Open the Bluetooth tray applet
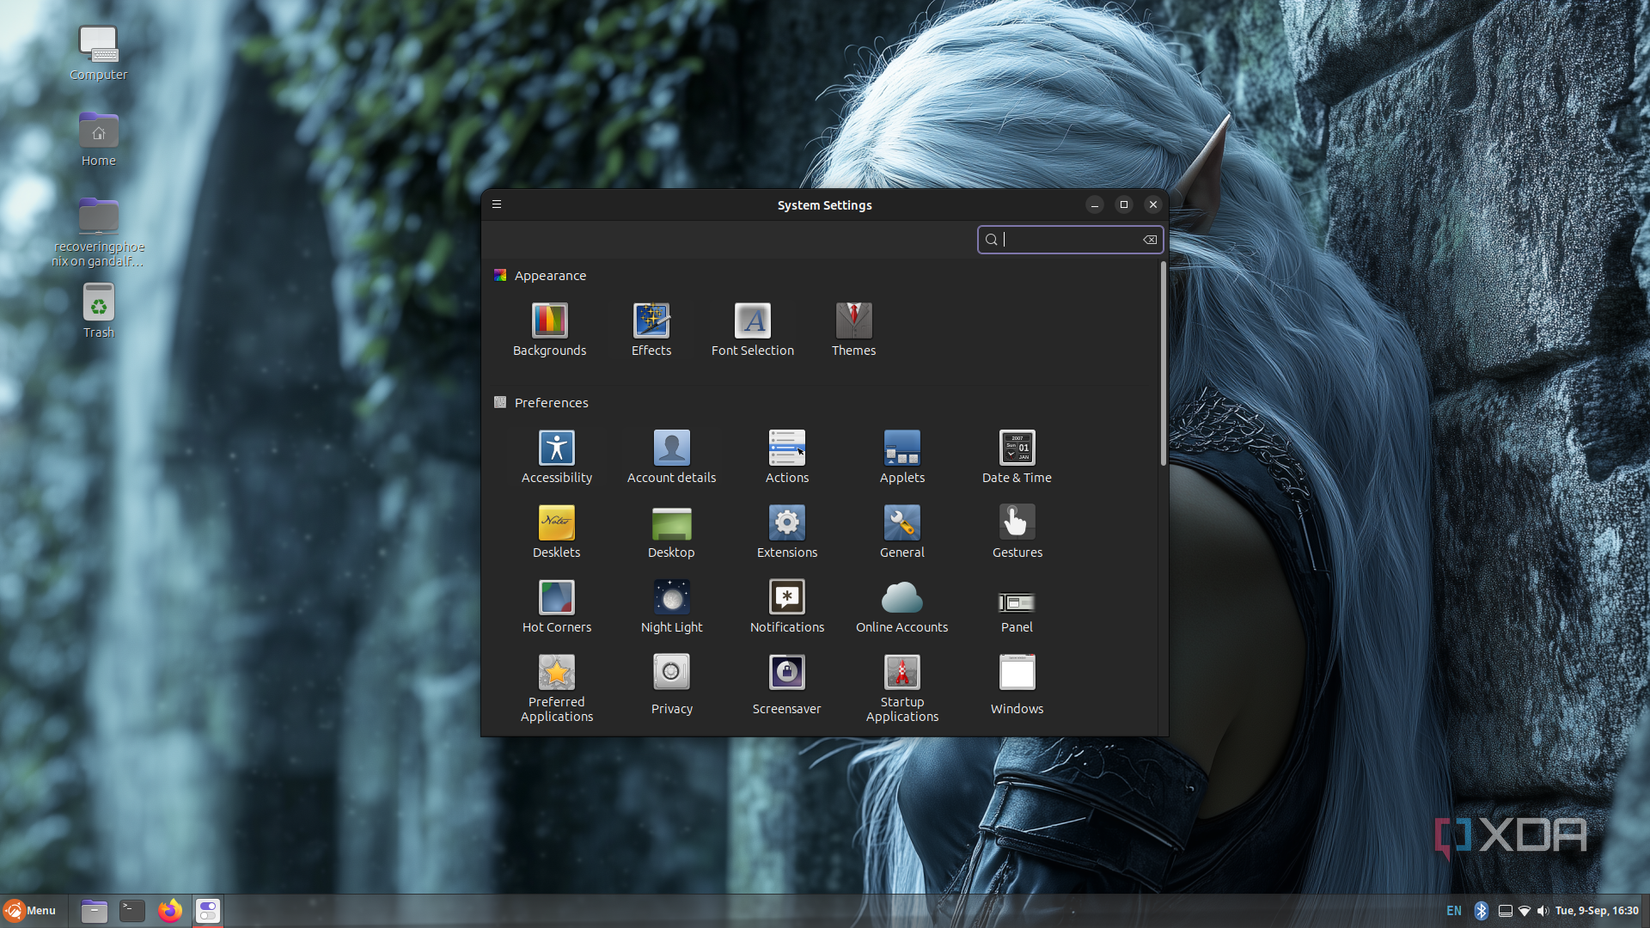1650x928 pixels. pyautogui.click(x=1482, y=910)
